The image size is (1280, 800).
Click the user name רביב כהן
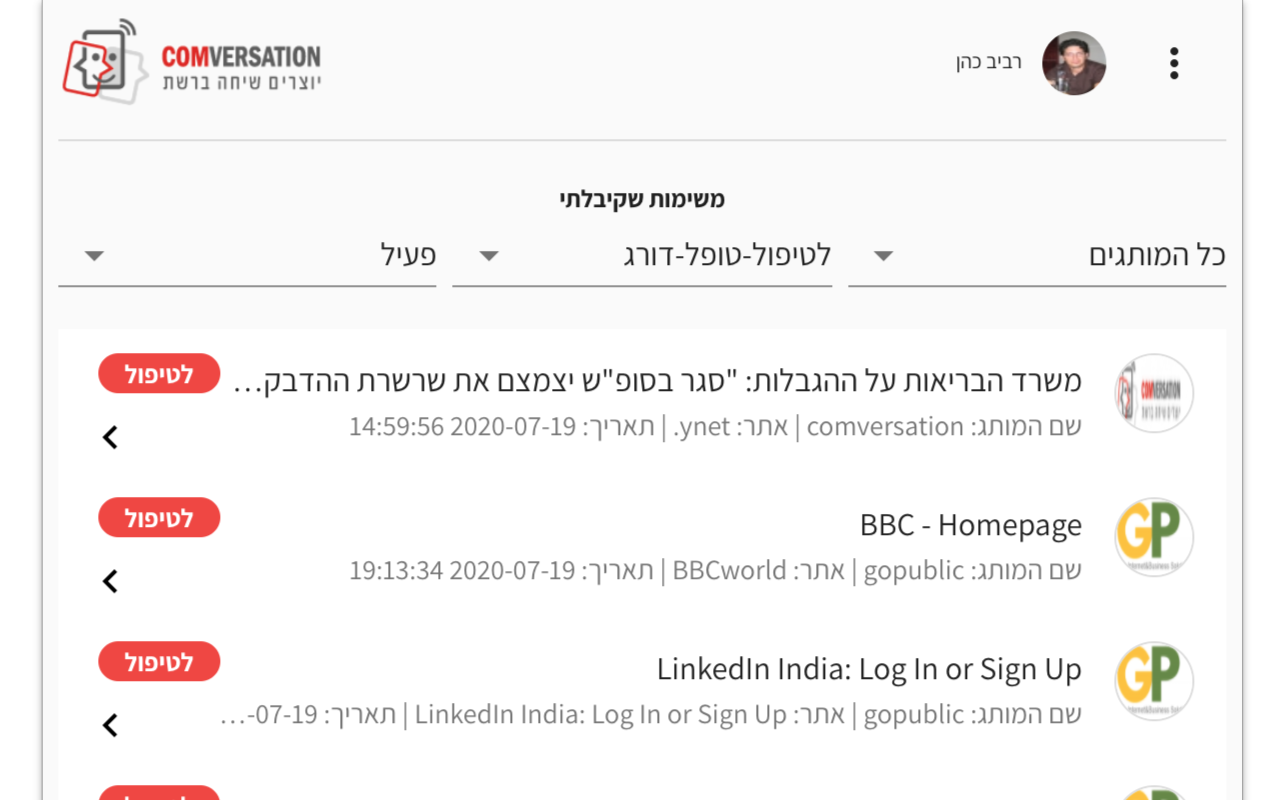tap(988, 63)
